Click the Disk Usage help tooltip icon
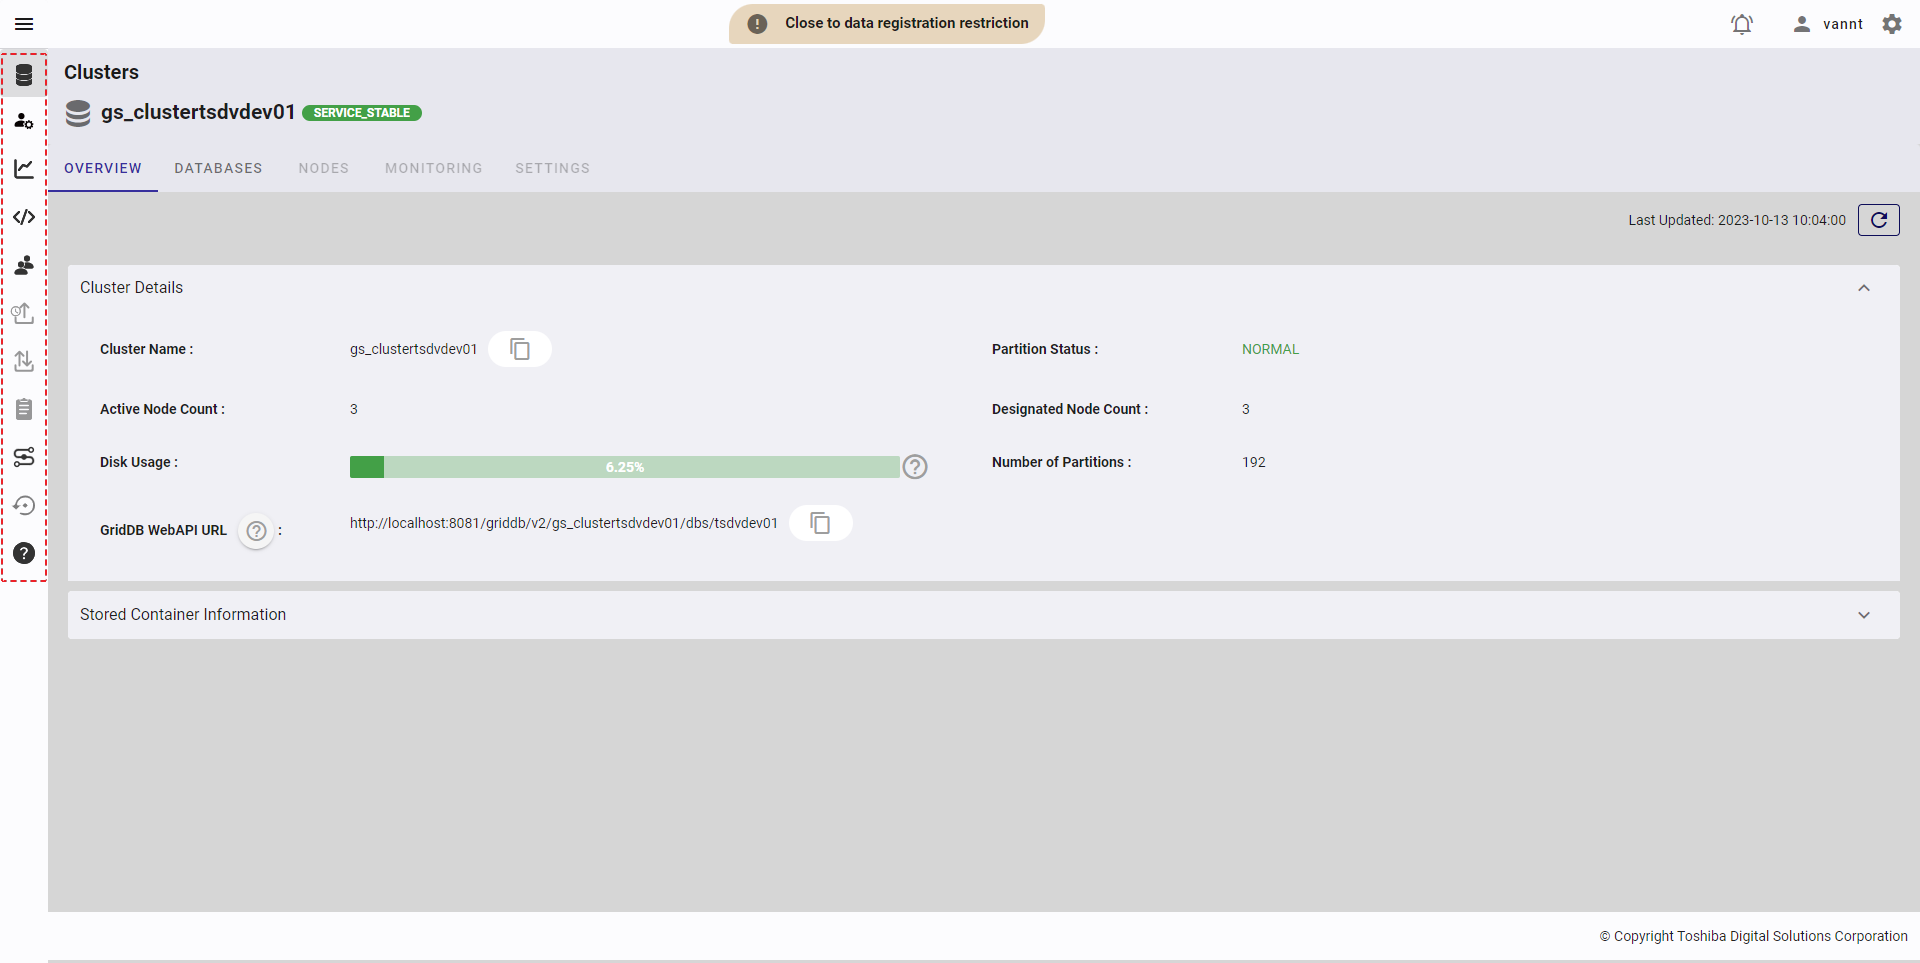 [x=914, y=466]
